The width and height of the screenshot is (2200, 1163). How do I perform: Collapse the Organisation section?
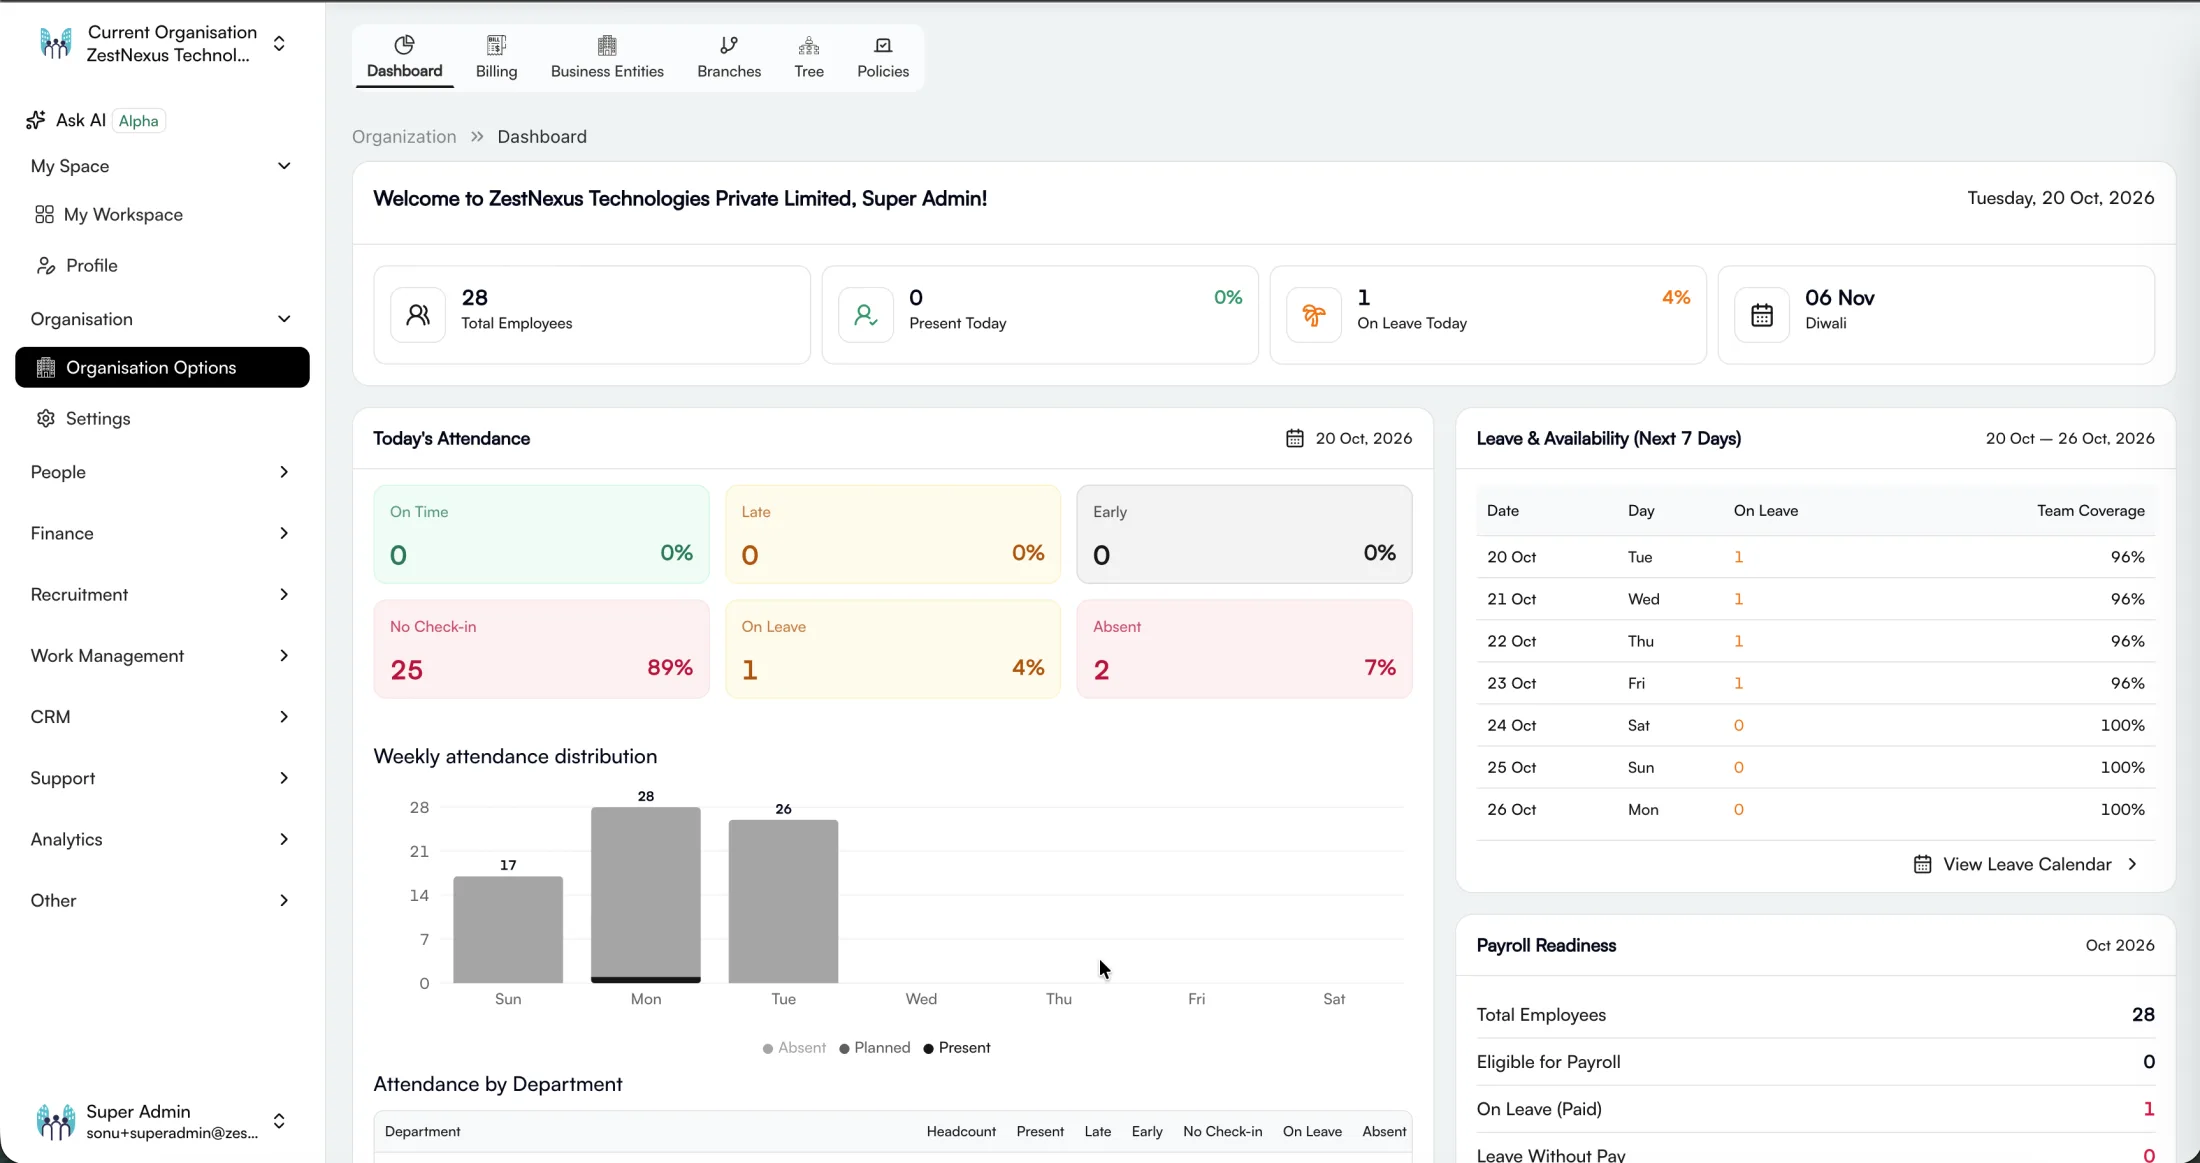[284, 319]
